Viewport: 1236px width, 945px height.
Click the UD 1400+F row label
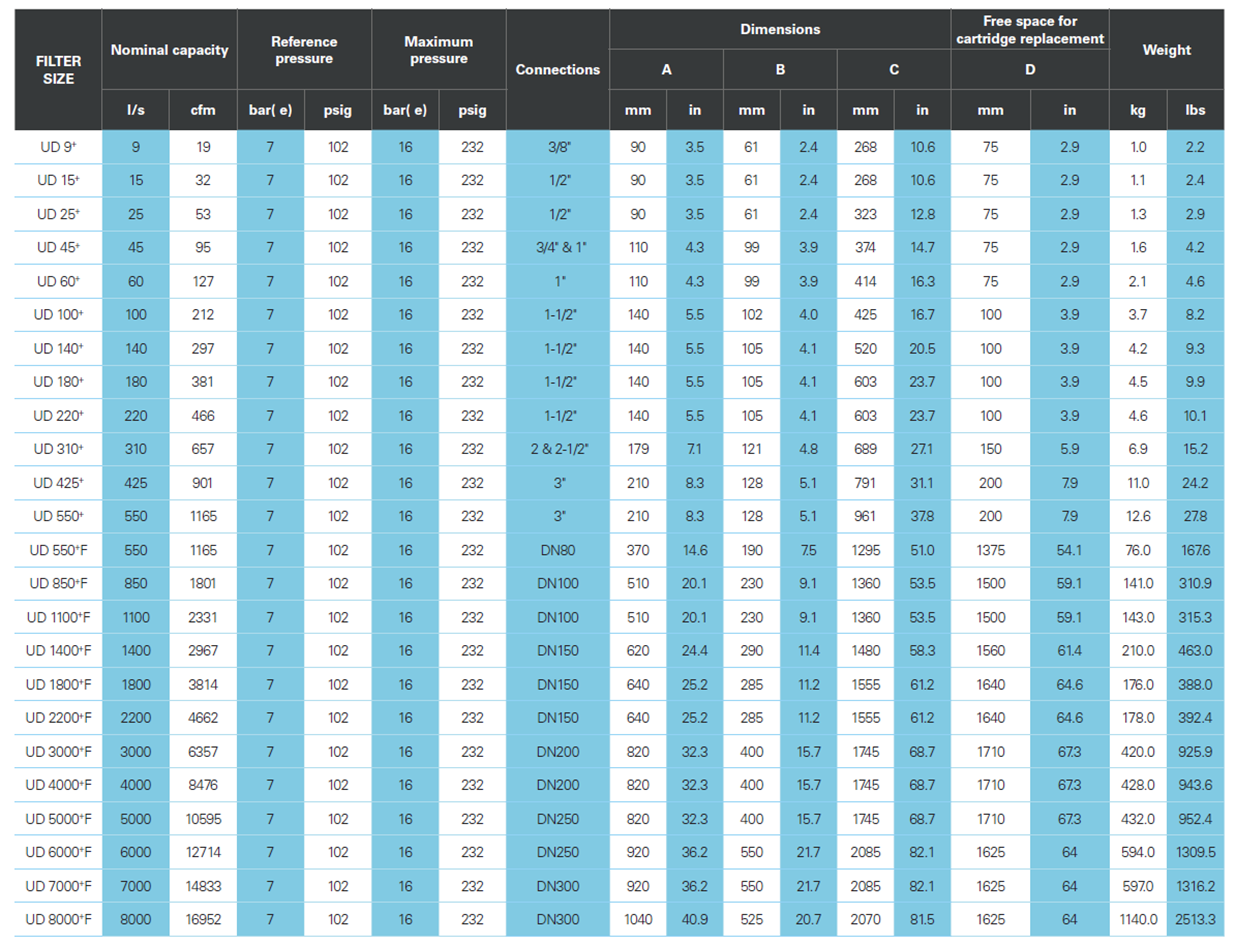(x=58, y=651)
